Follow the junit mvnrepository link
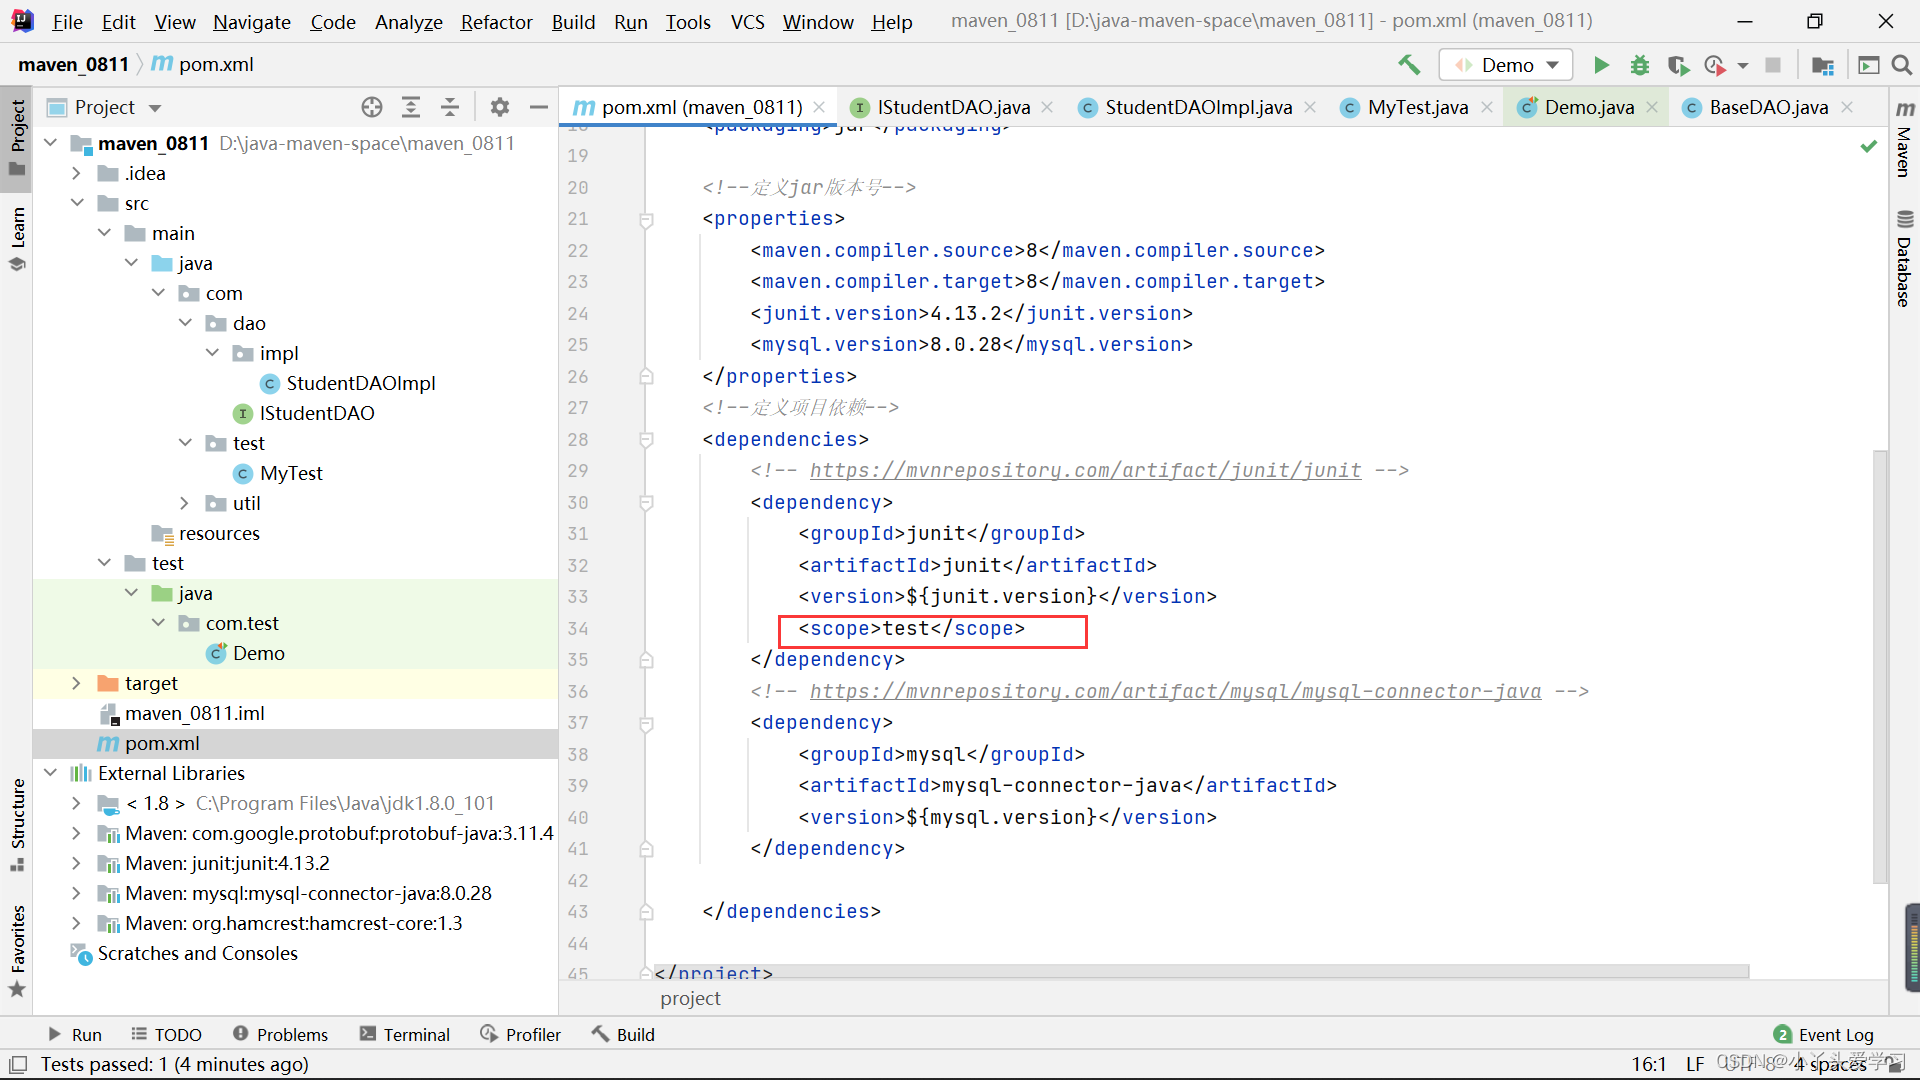 tap(1085, 471)
